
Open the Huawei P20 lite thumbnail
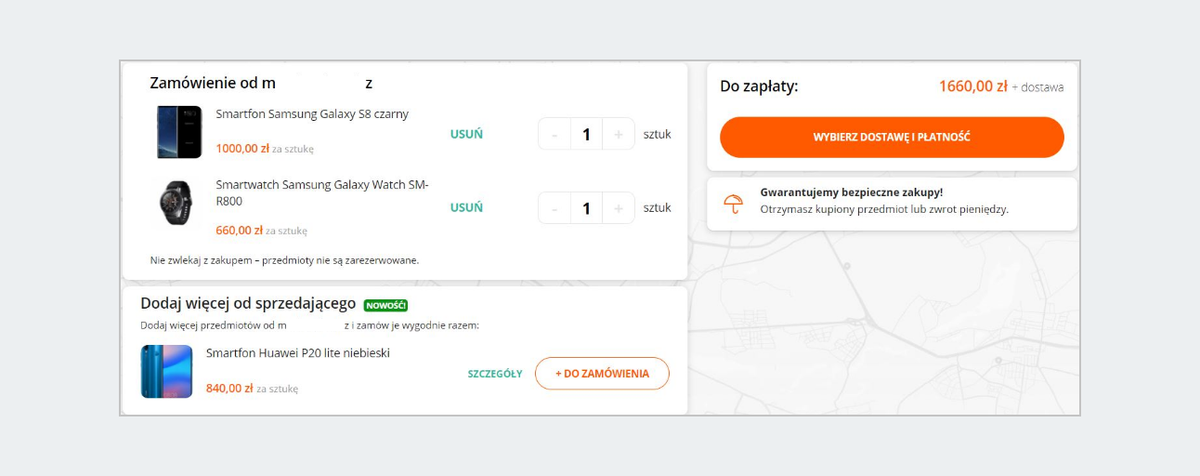(x=166, y=371)
